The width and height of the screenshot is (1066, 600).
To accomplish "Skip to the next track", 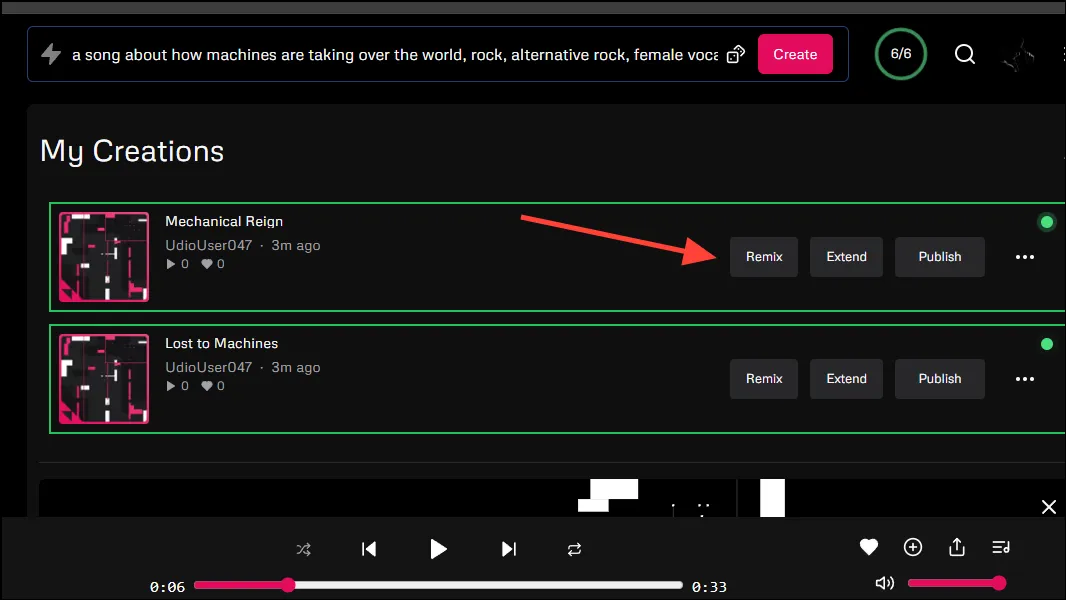I will [x=509, y=549].
